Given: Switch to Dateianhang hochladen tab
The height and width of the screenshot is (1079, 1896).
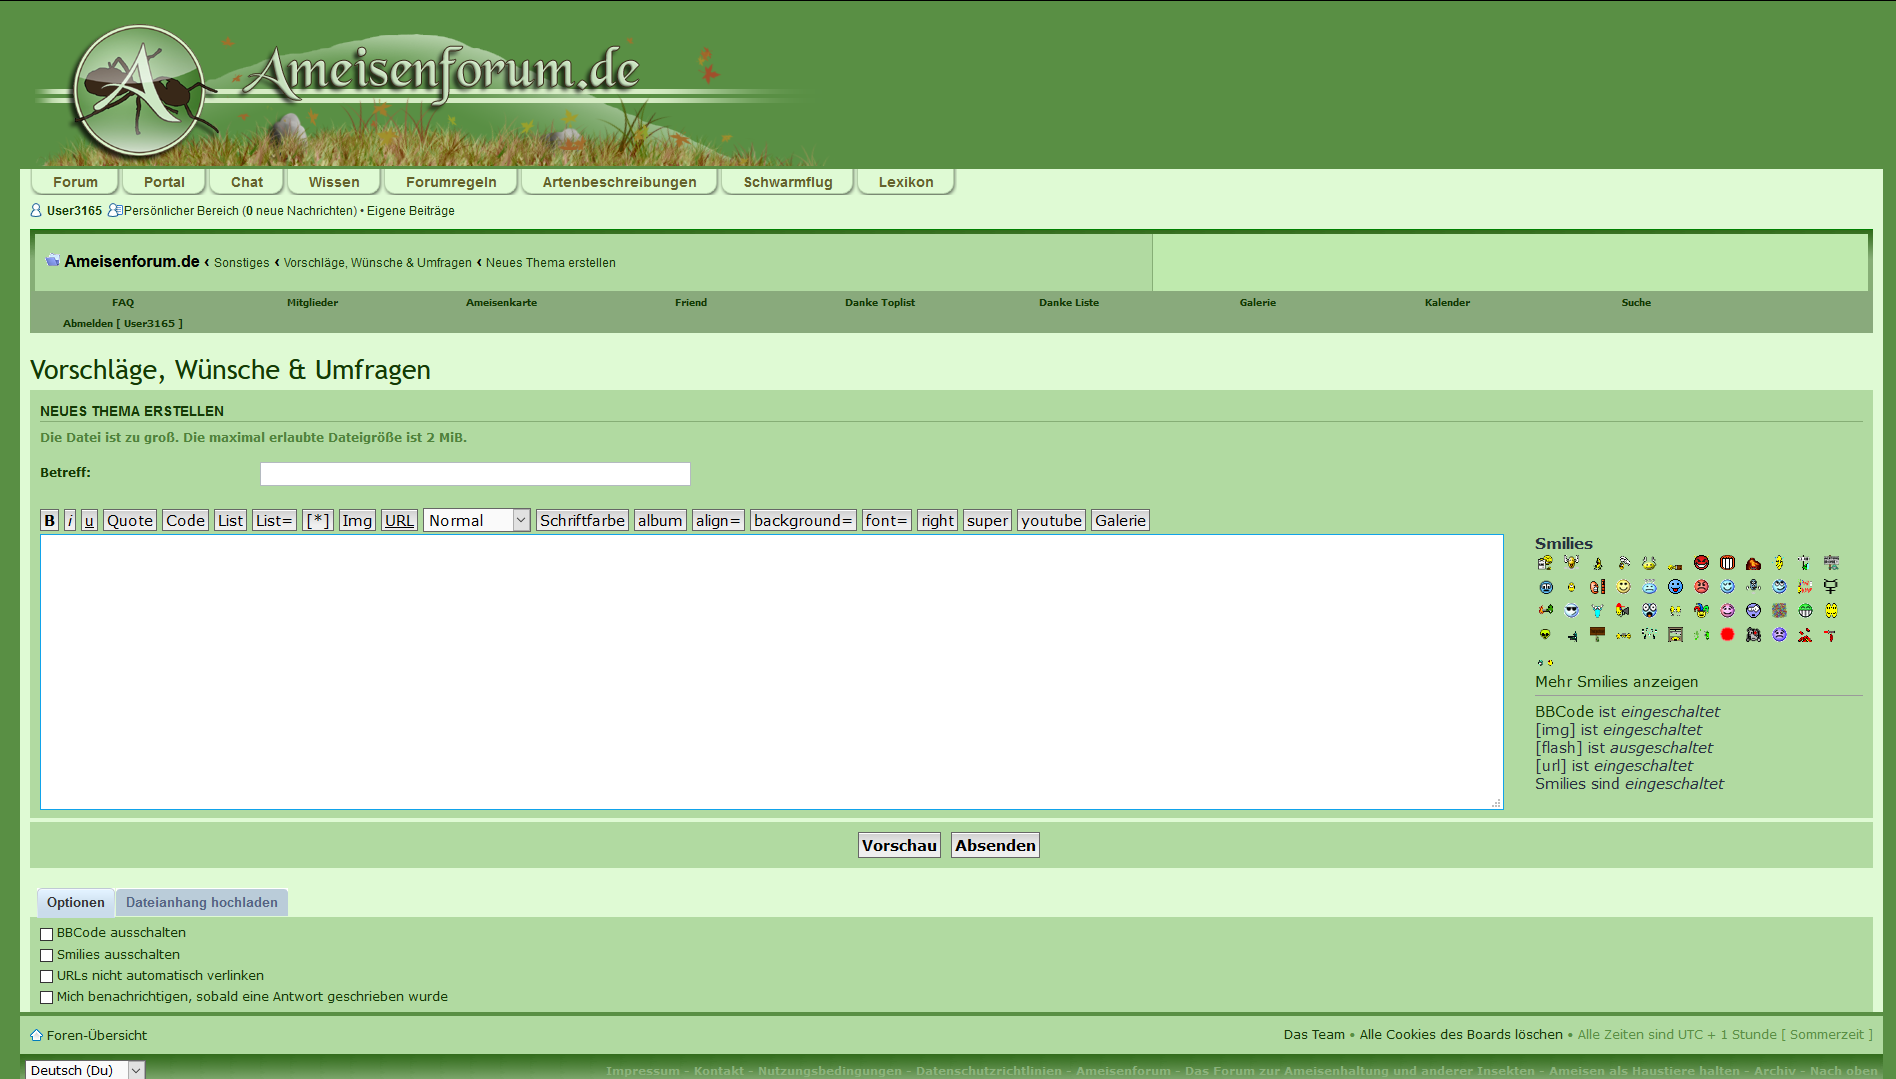Looking at the screenshot, I should click(x=201, y=903).
